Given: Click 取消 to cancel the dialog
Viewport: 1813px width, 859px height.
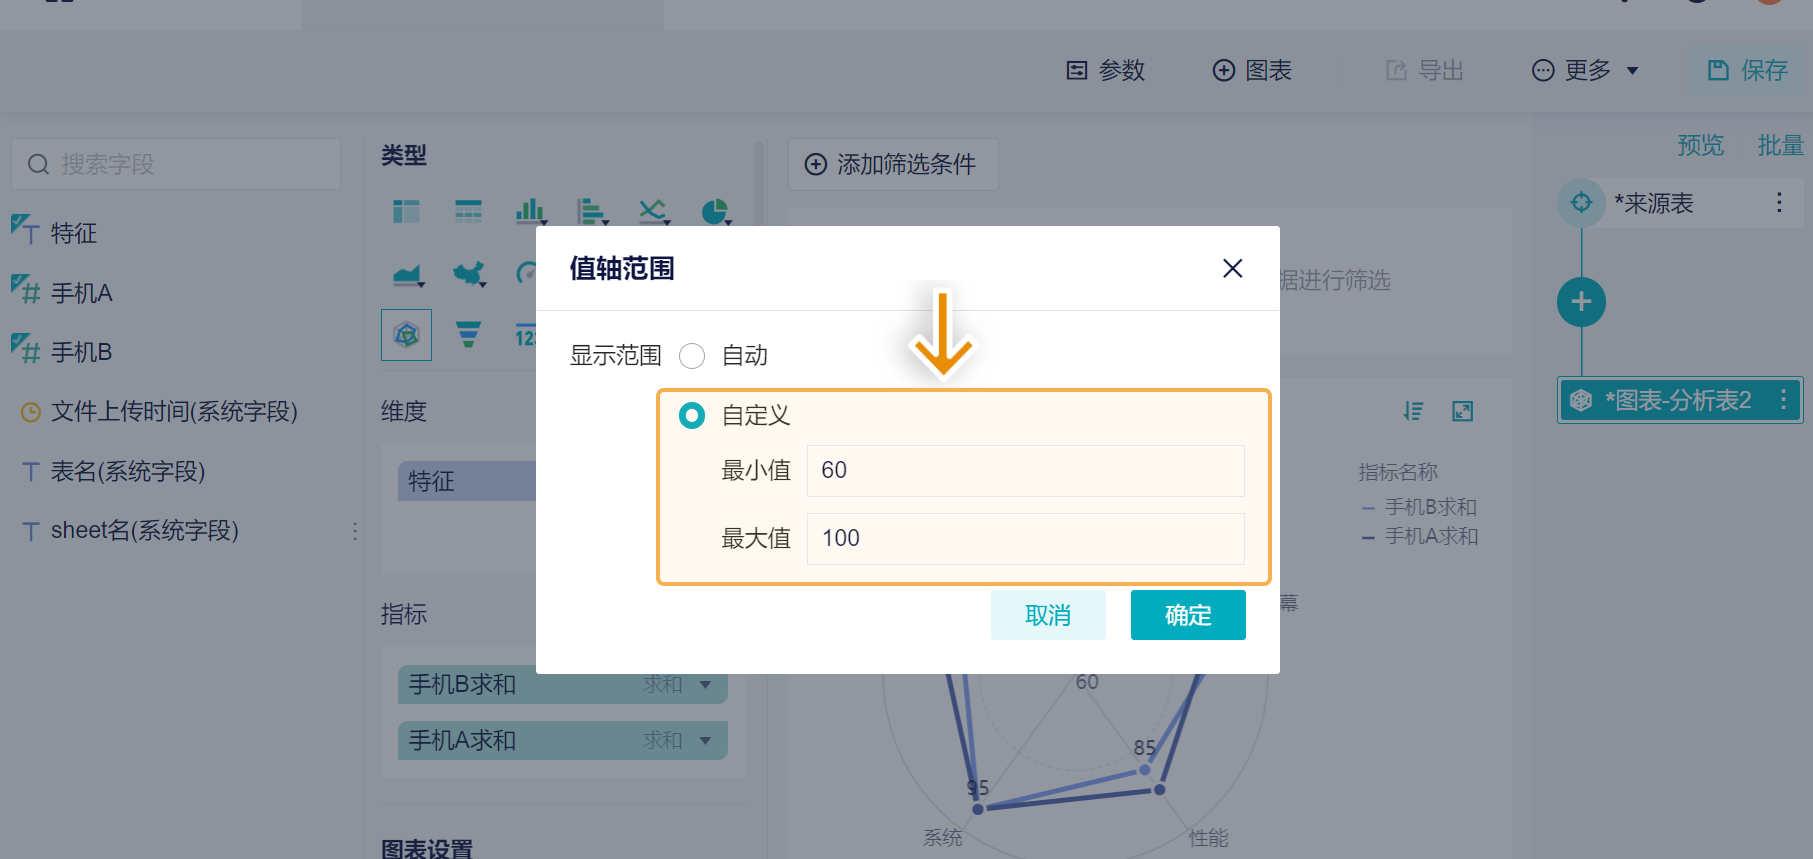Looking at the screenshot, I should (1048, 615).
